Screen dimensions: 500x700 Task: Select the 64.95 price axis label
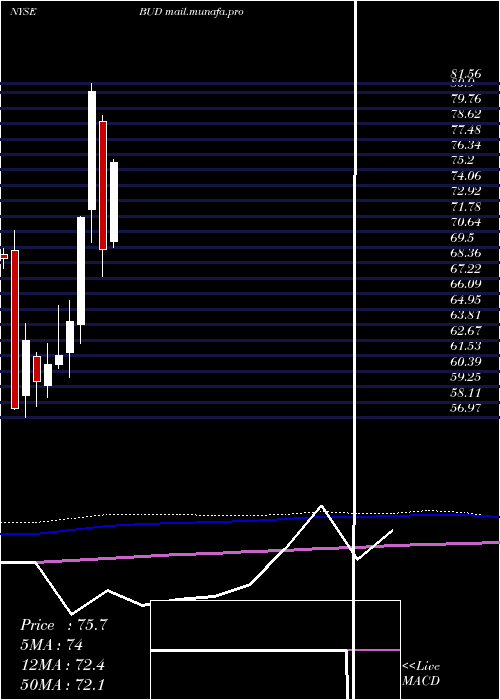coord(466,300)
